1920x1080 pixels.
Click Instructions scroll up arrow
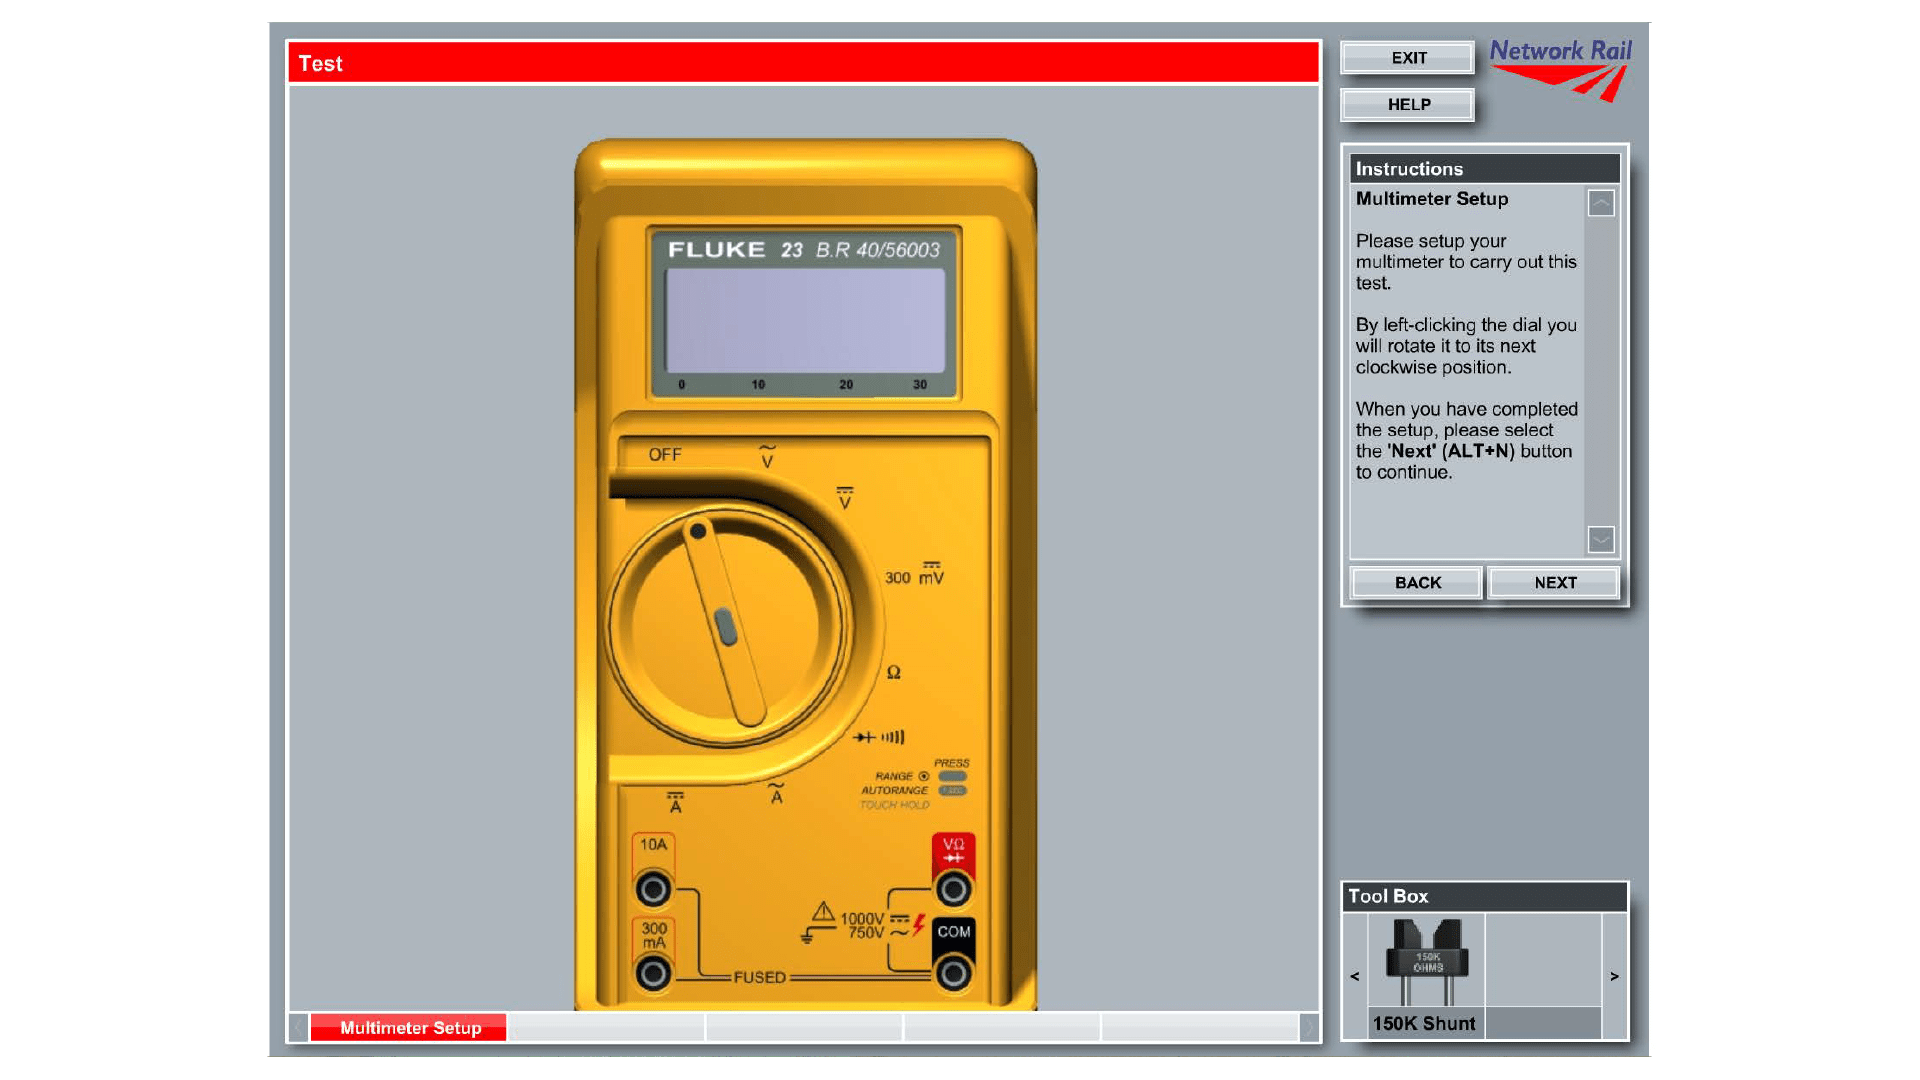[1601, 203]
